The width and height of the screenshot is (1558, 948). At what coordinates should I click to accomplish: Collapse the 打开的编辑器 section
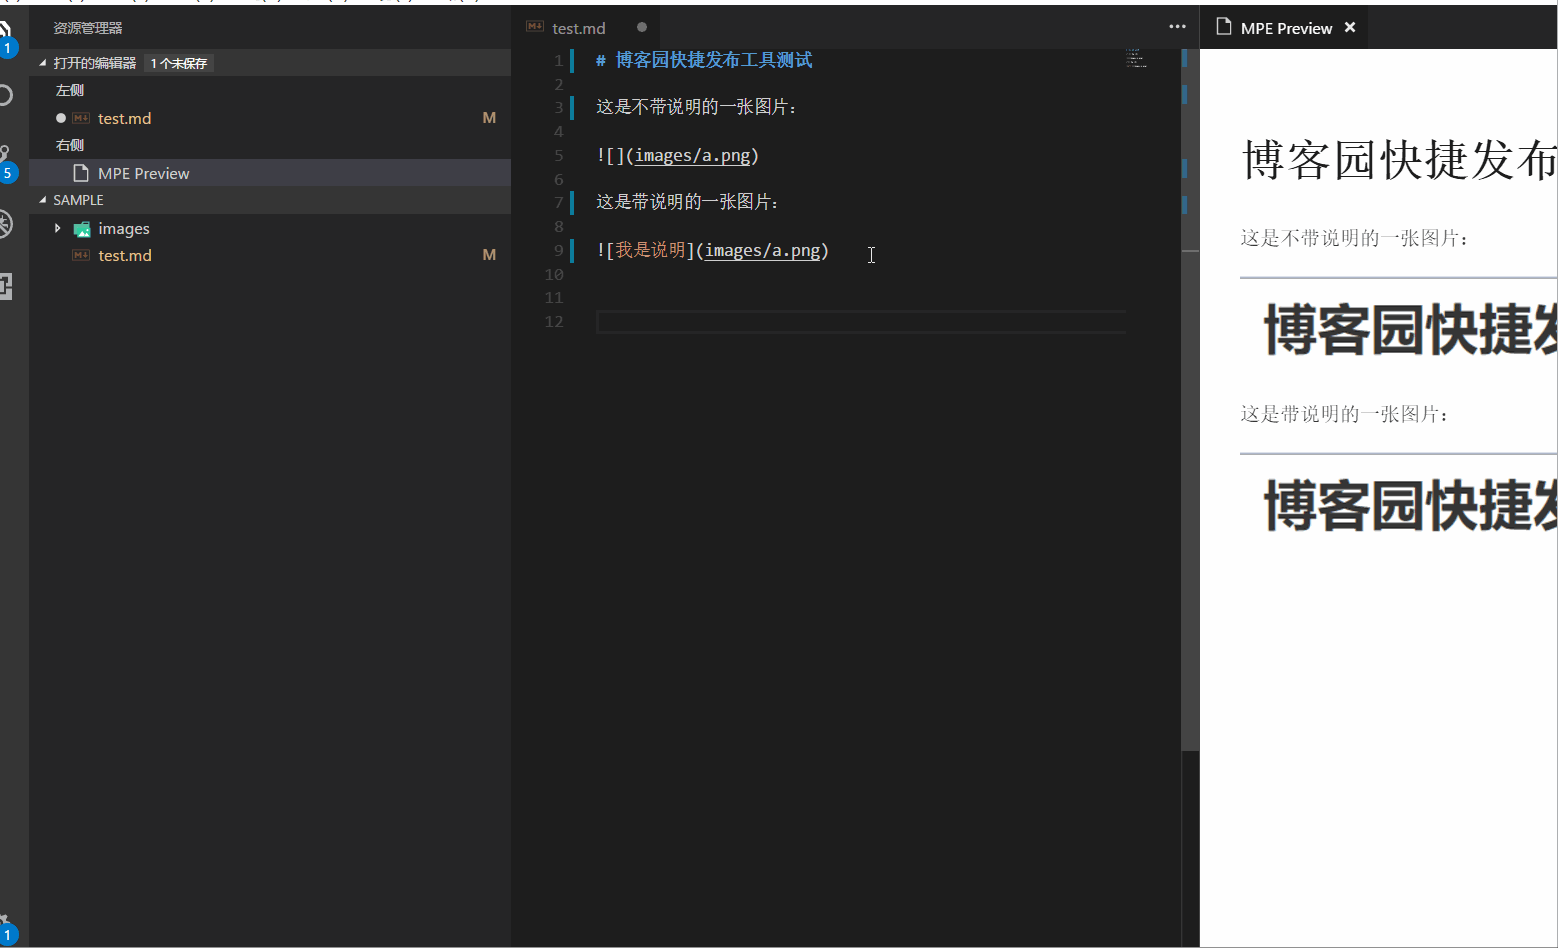(x=43, y=63)
